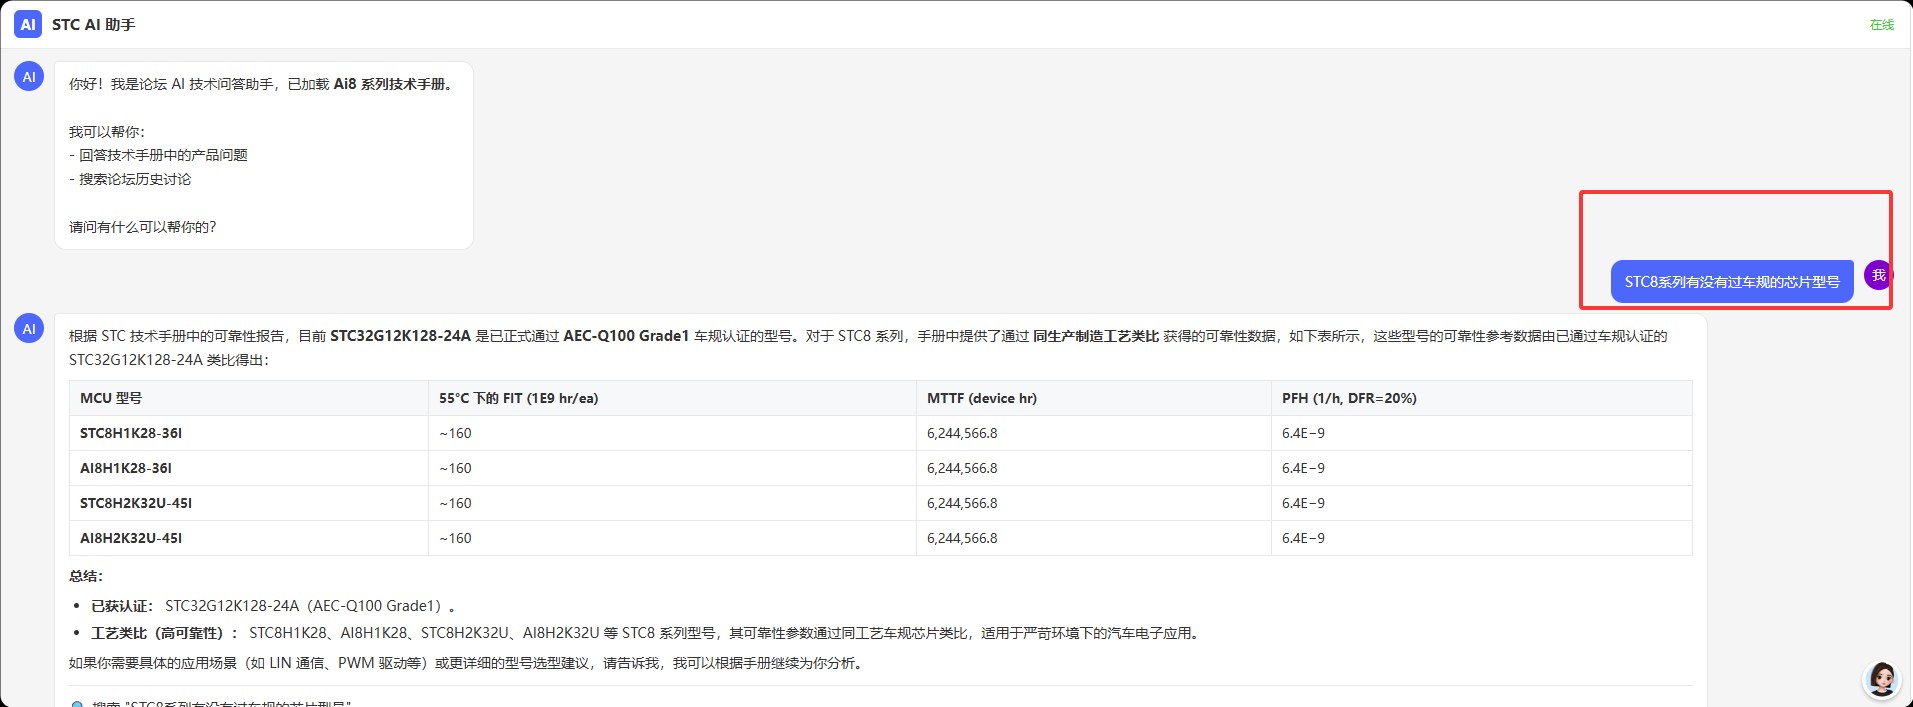Click the STC AI assistant logo icon
1913x707 pixels.
pyautogui.click(x=28, y=24)
